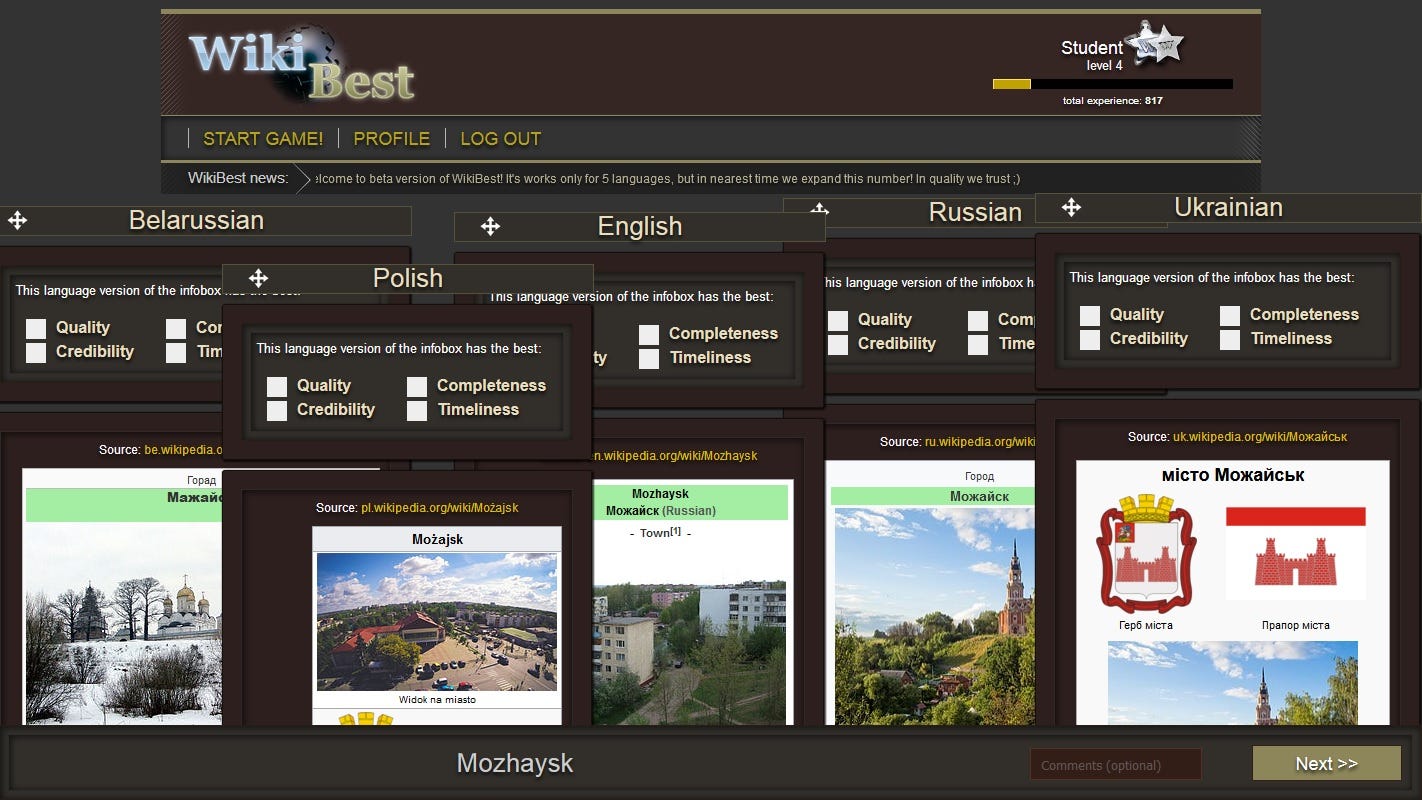Select LOG OUT in the menu
The image size is (1422, 800).
500,139
